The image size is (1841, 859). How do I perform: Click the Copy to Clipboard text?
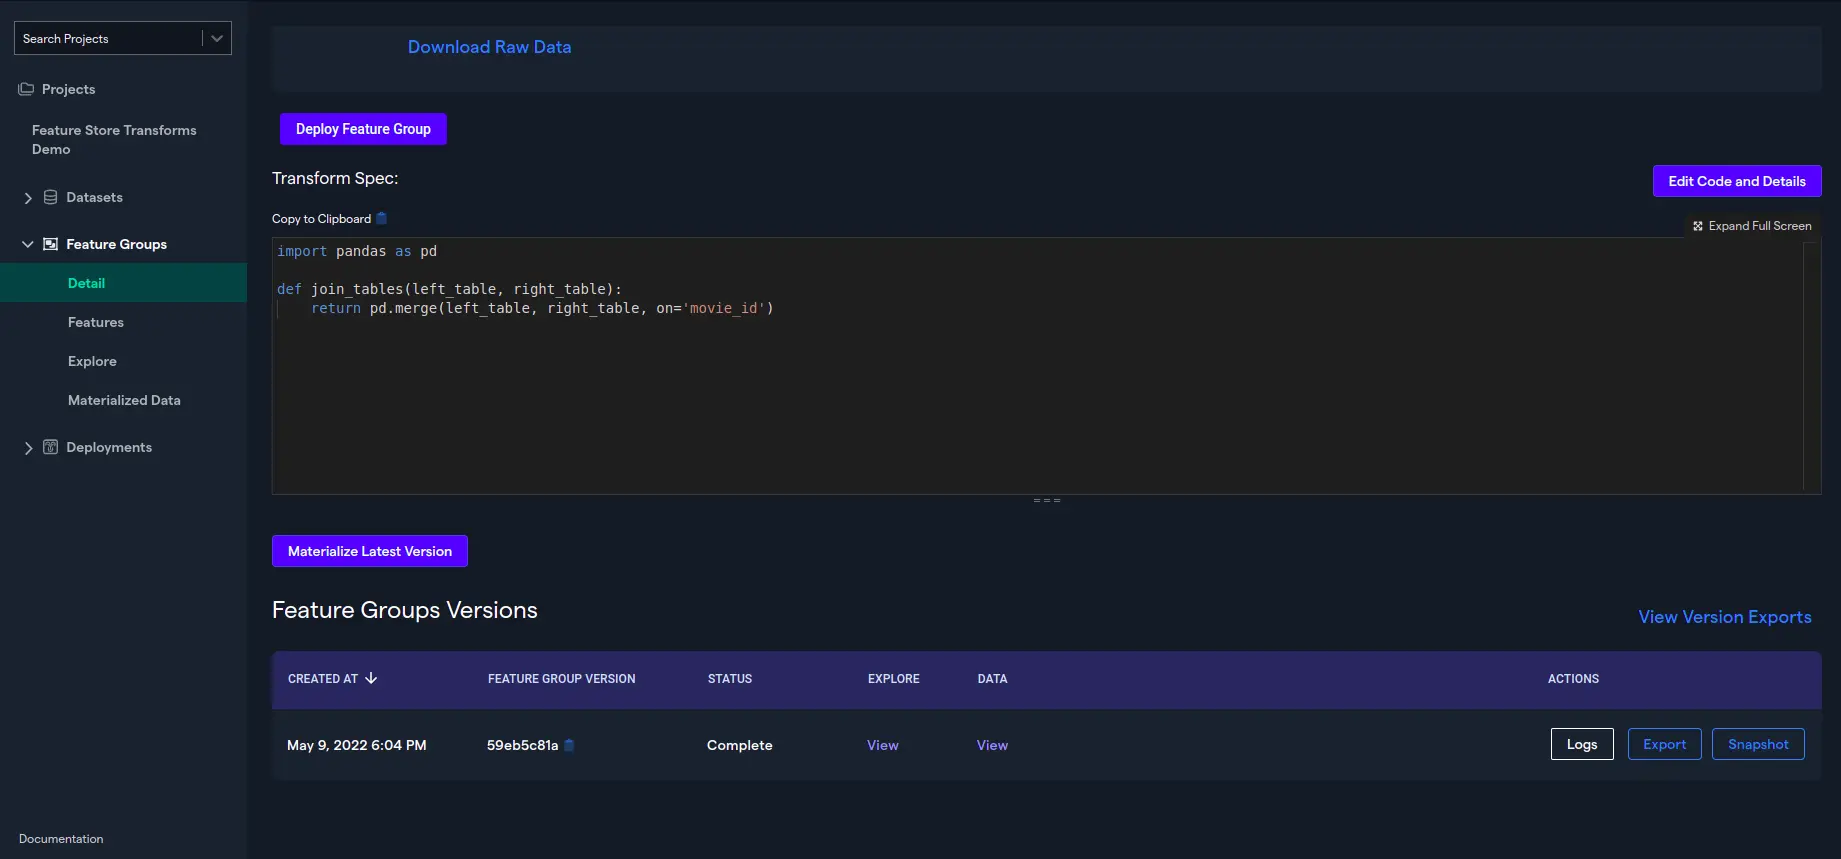tap(321, 219)
